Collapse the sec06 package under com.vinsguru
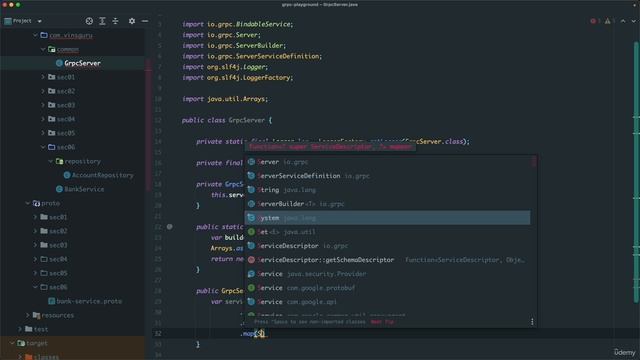Image resolution: width=640 pixels, height=360 pixels. (x=43, y=147)
